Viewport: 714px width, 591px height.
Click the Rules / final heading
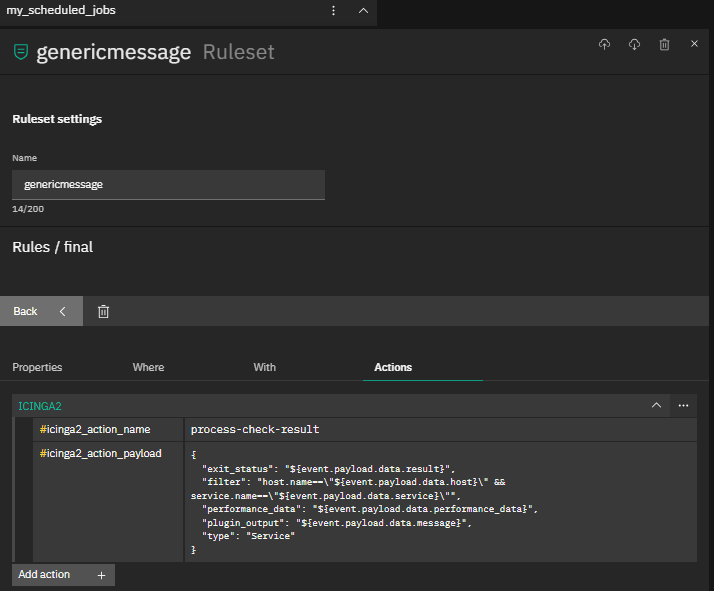point(52,247)
